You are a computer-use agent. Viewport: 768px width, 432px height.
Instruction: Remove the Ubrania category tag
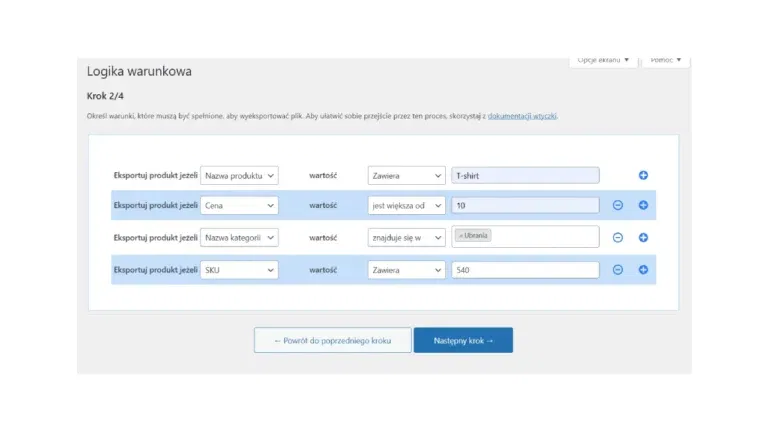click(x=461, y=236)
